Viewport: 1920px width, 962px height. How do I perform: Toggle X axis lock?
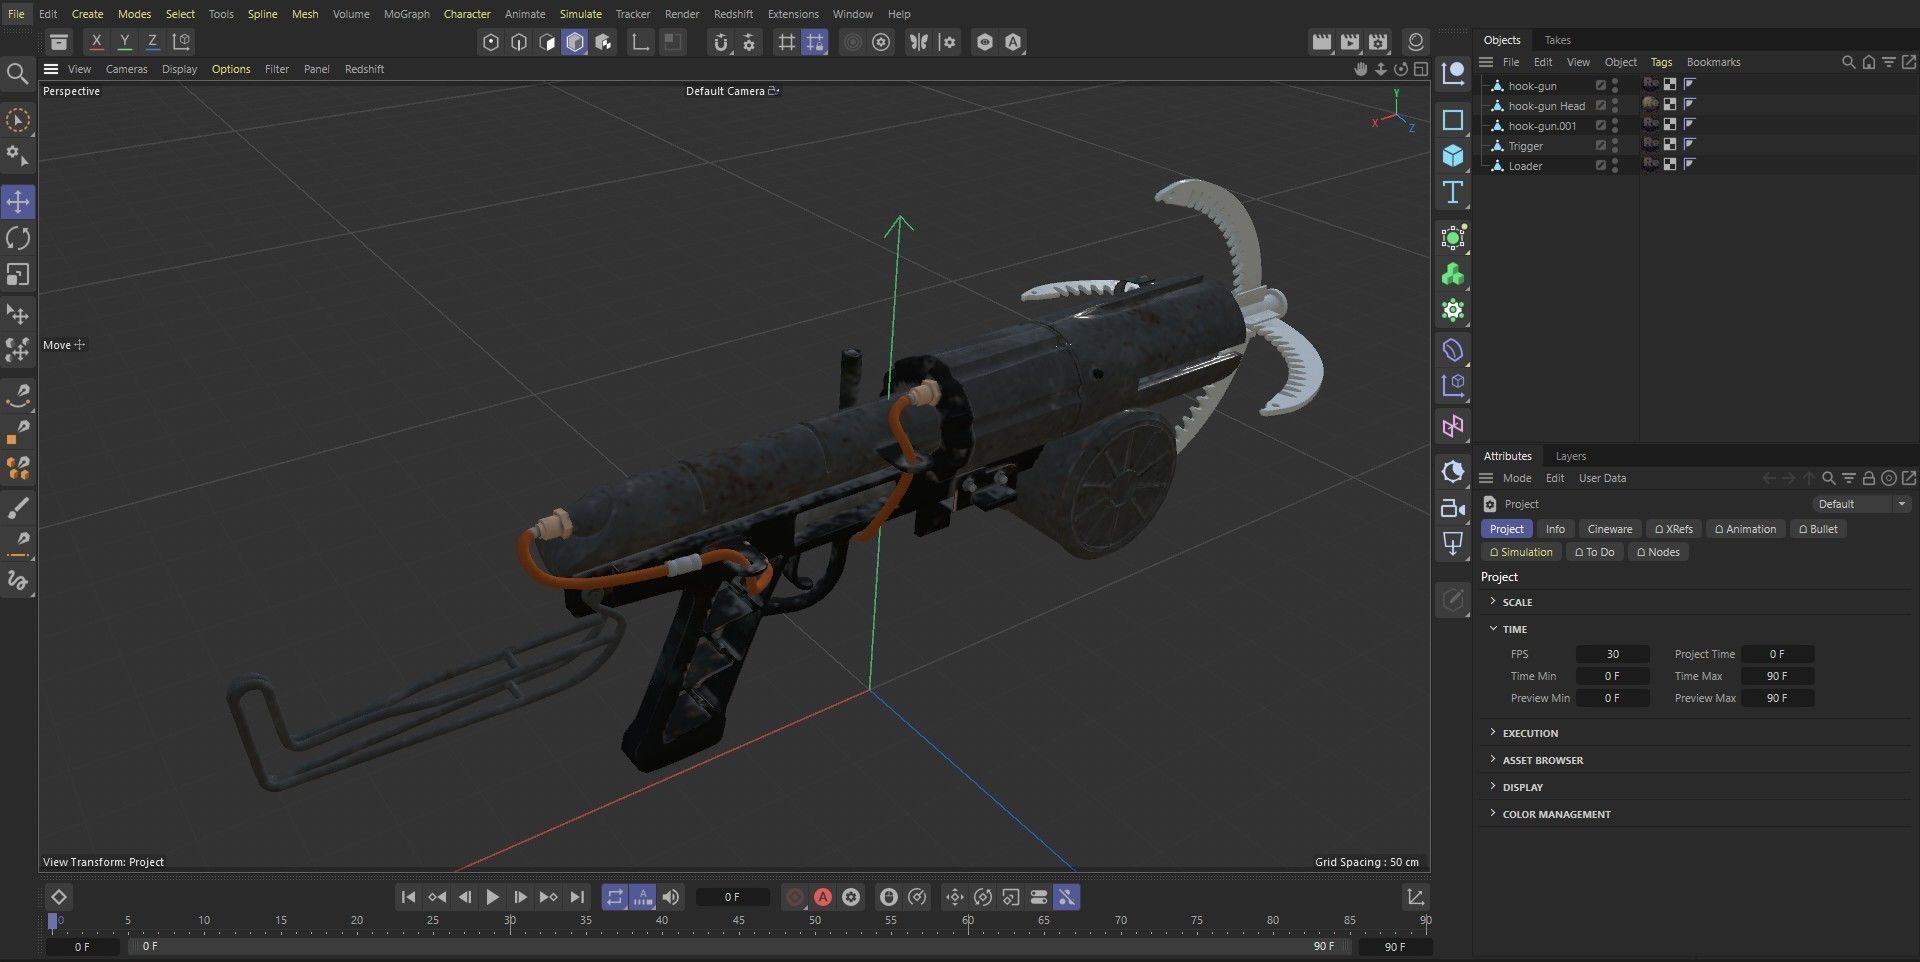pos(96,42)
